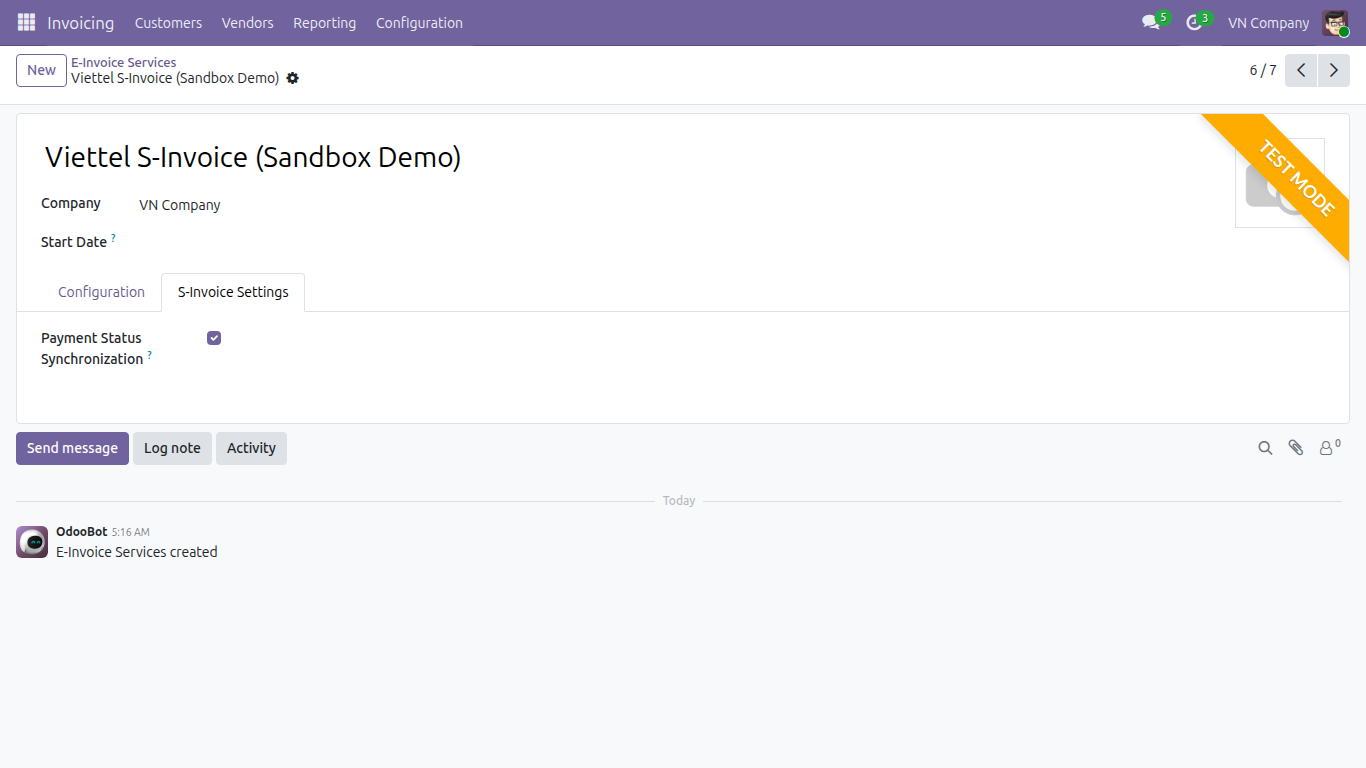Click the OdooBot avatar in chatter
1366x768 pixels.
click(32, 542)
